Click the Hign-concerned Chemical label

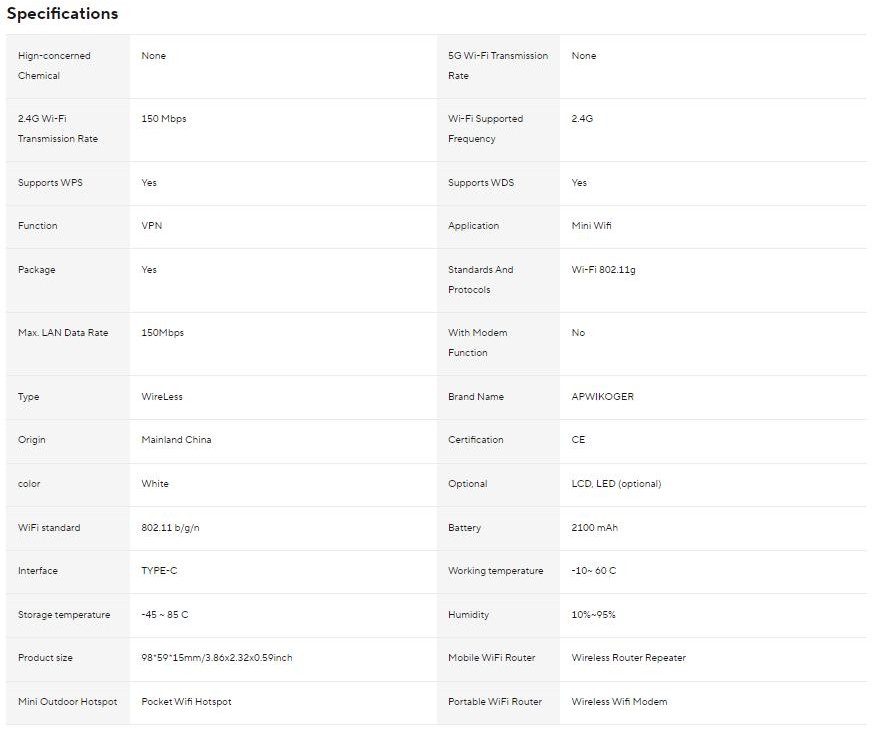tap(54, 66)
